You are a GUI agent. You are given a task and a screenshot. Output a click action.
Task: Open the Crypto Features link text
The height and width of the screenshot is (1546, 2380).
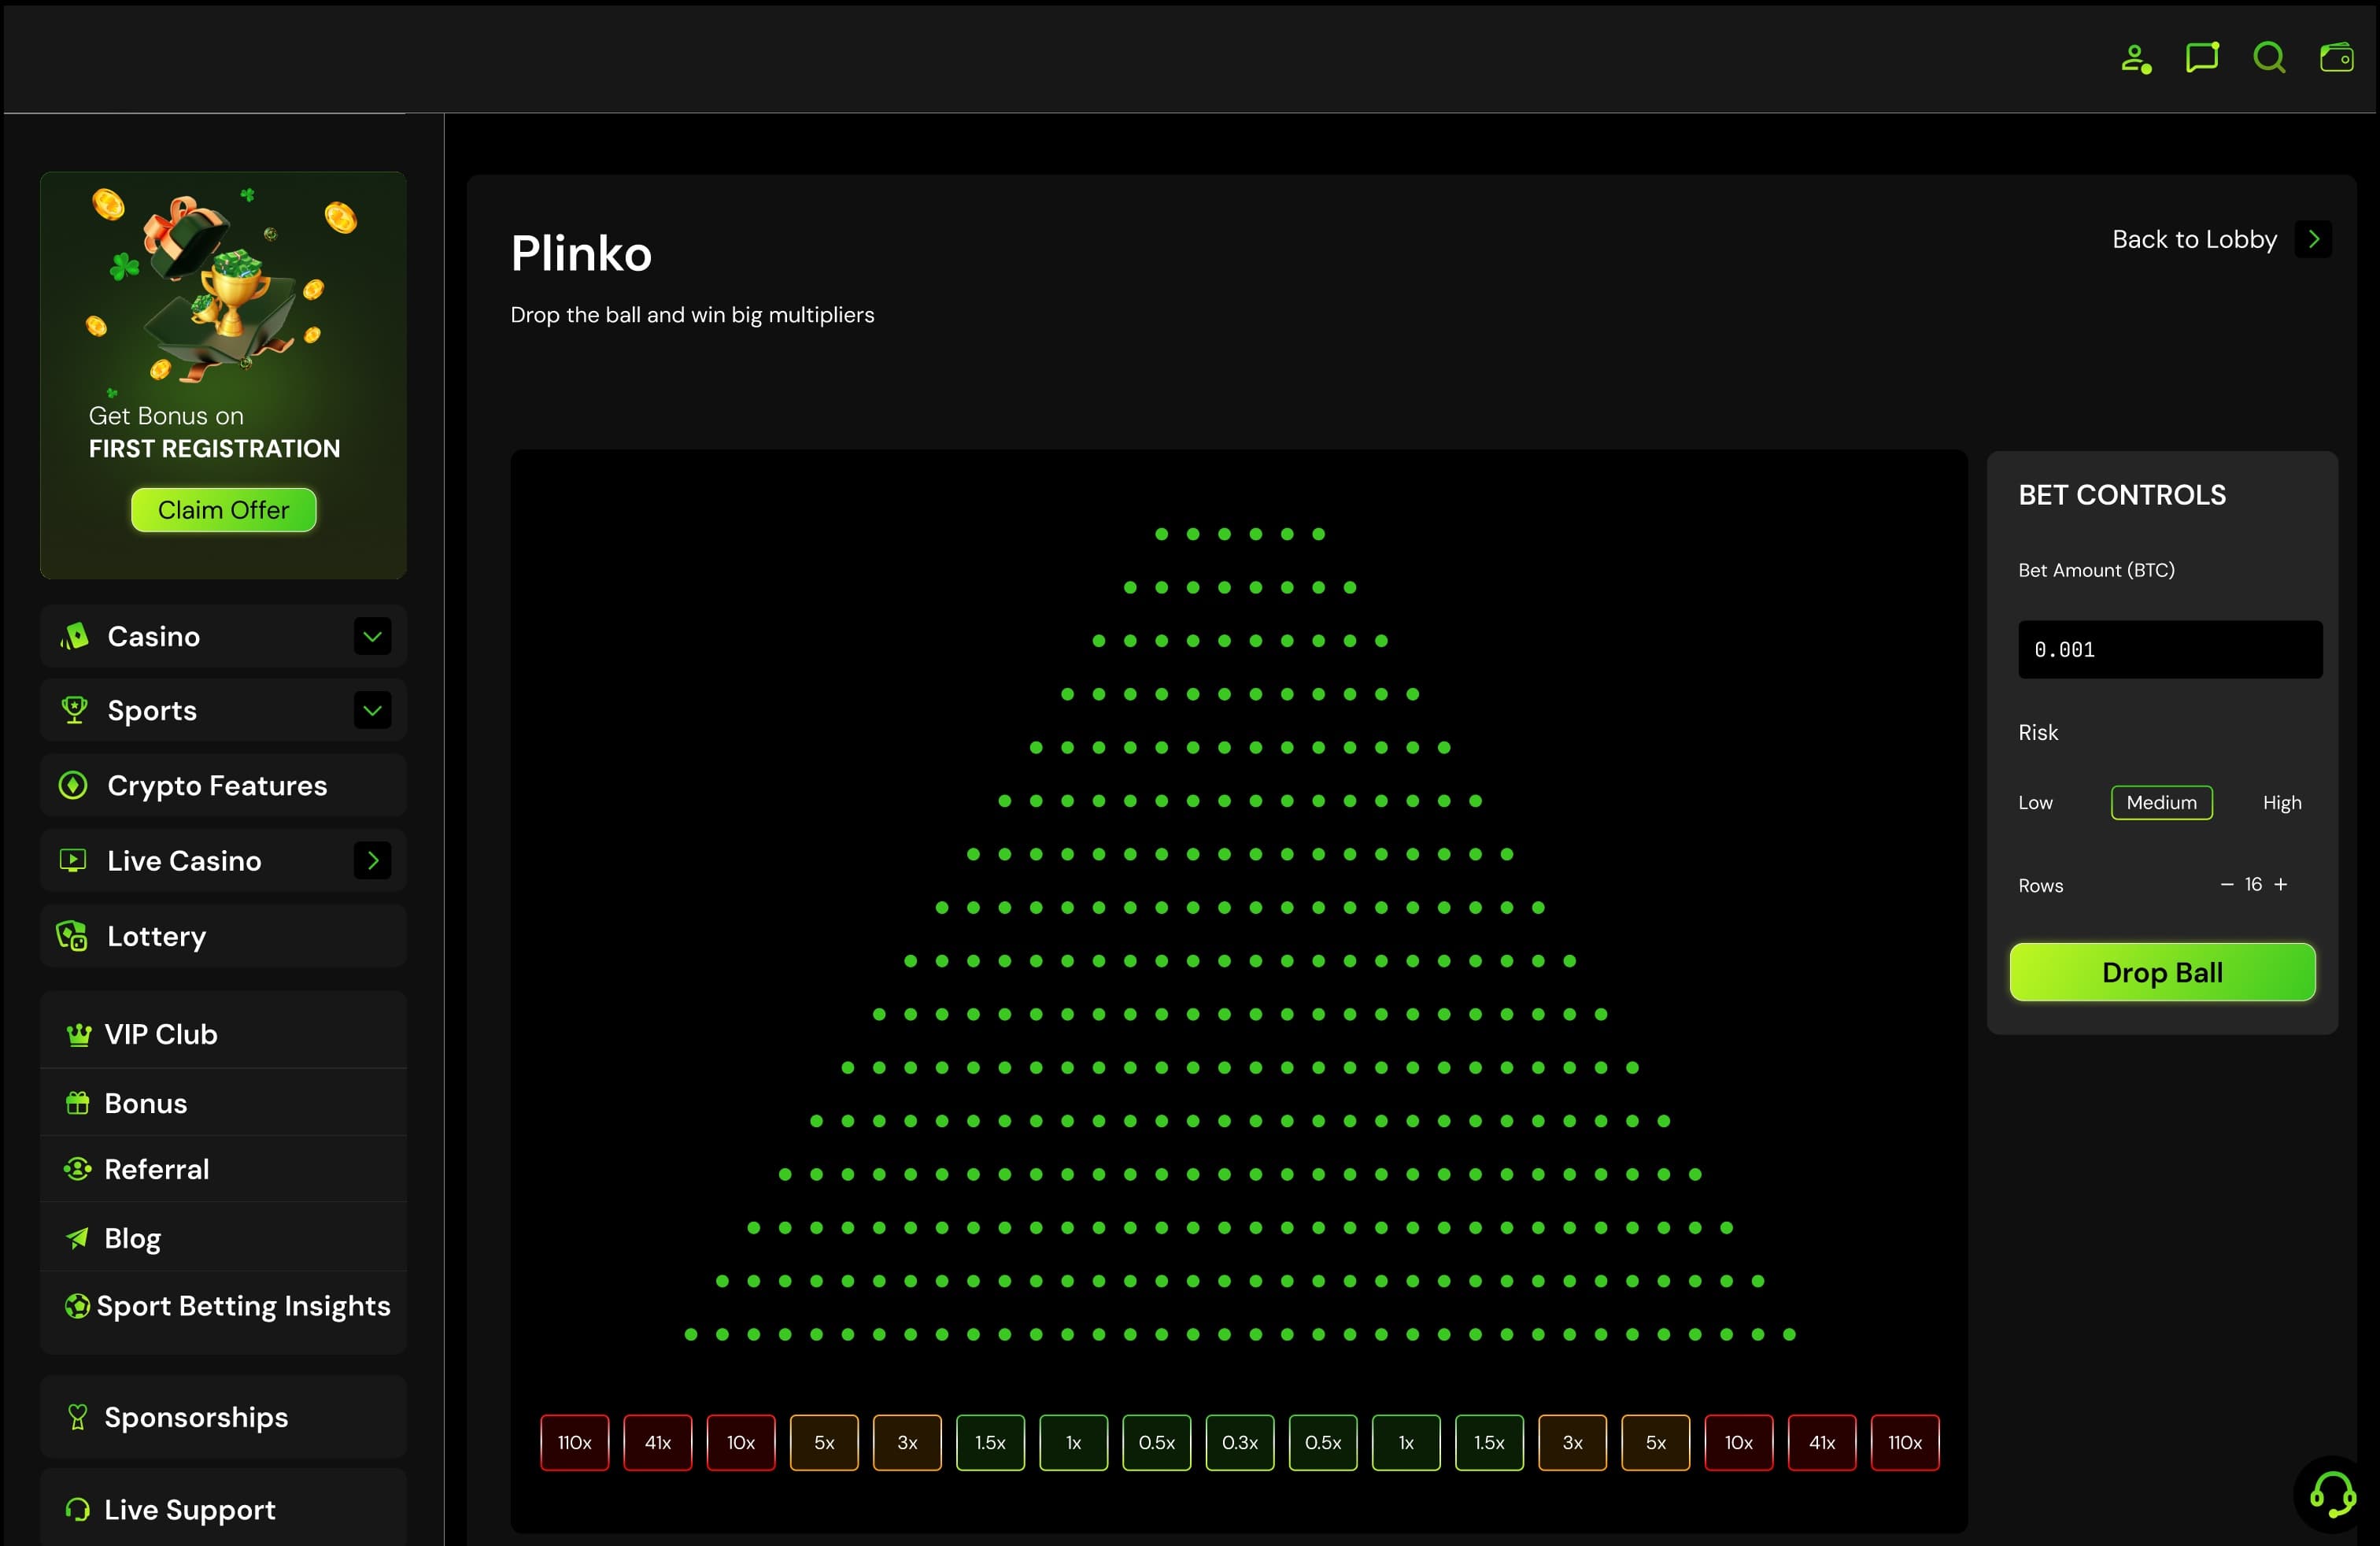(217, 786)
